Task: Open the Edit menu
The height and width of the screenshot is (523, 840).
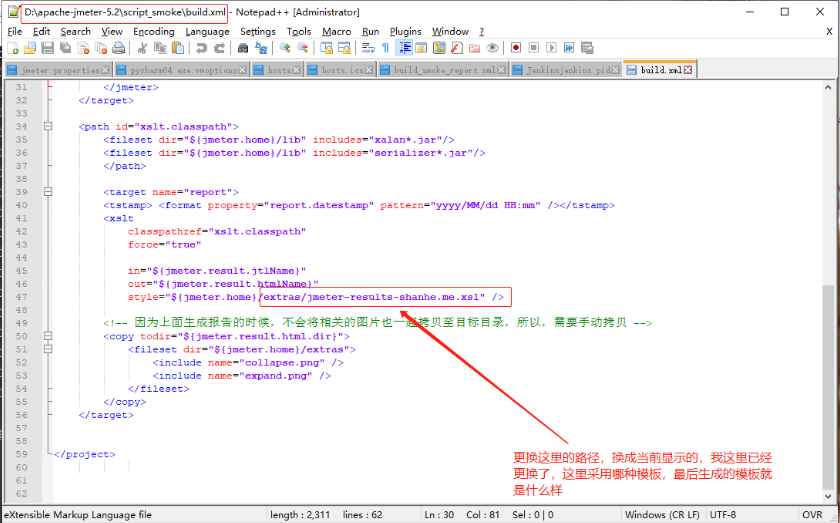Action: [41, 32]
